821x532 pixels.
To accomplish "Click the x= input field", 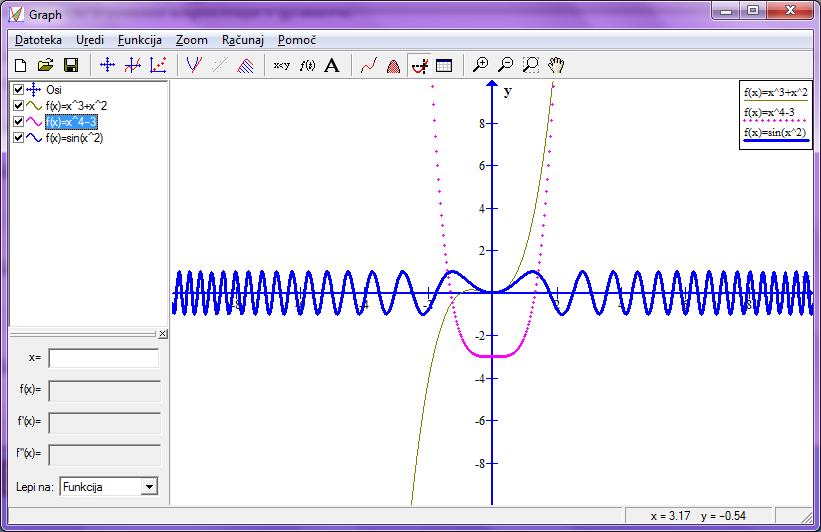I will coord(104,358).
